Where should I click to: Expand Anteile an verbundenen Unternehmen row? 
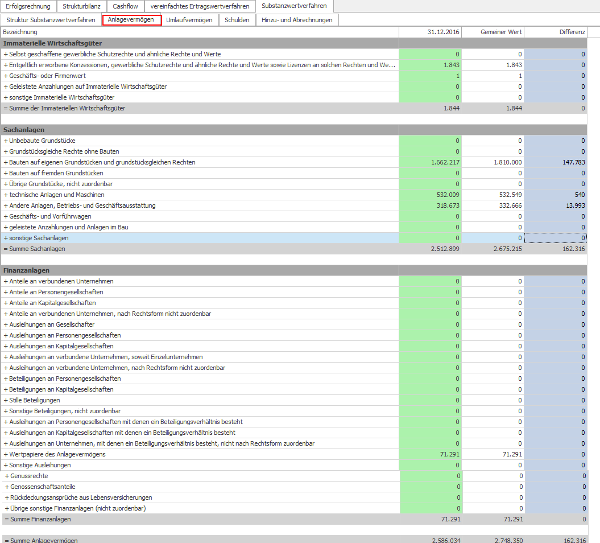click(6, 281)
